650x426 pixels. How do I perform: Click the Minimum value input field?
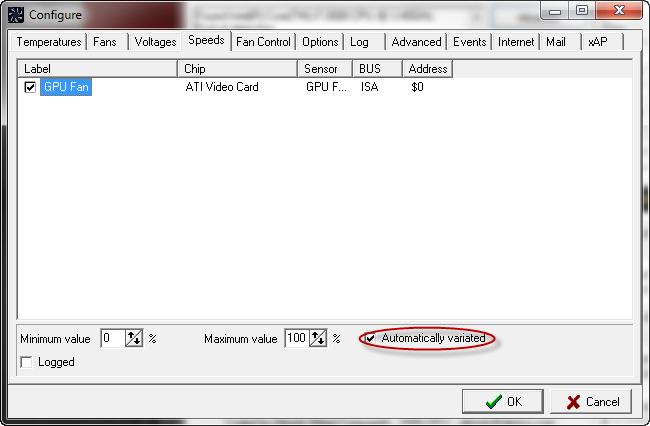click(112, 339)
